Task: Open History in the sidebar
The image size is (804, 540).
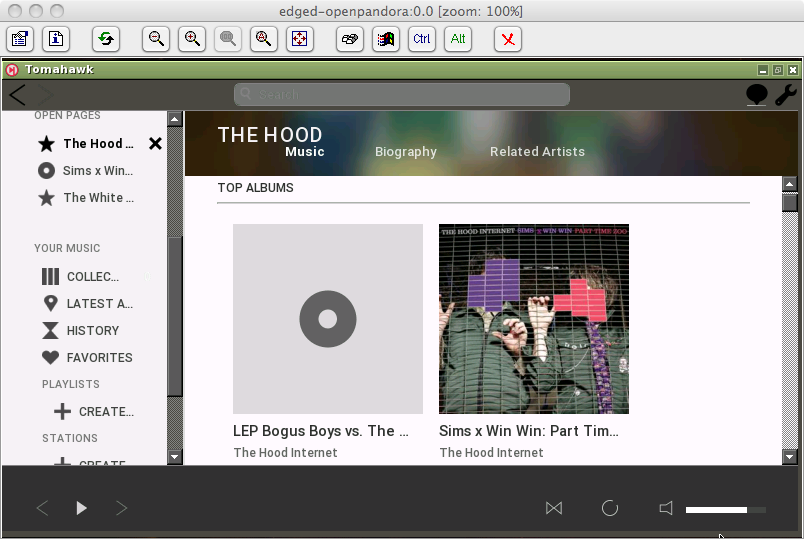Action: click(92, 330)
